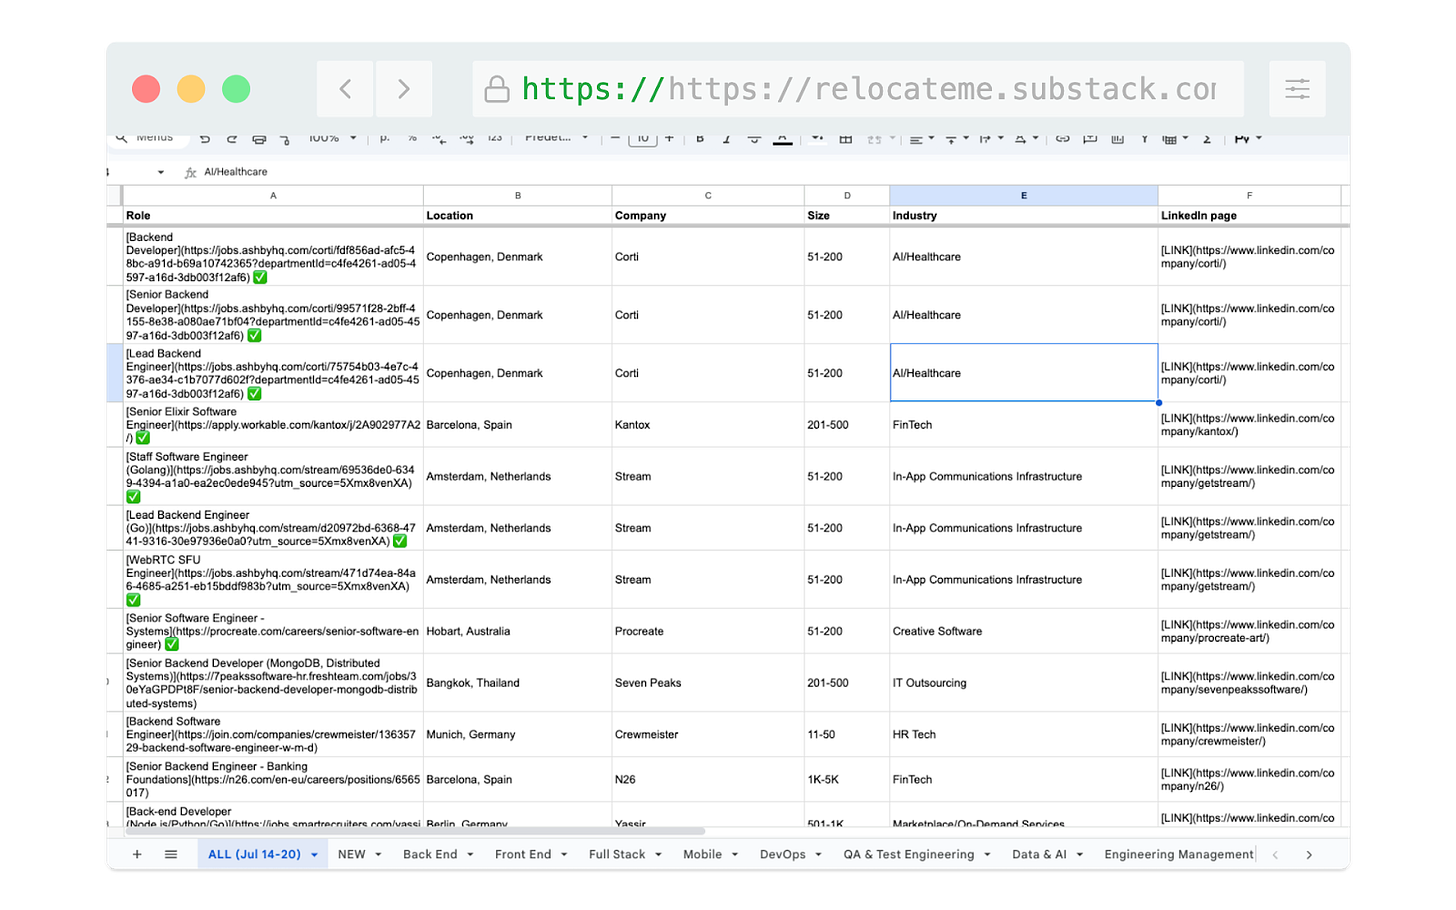Click the Create filter icon
Screen dimensions: 1456x910
(x=1144, y=139)
